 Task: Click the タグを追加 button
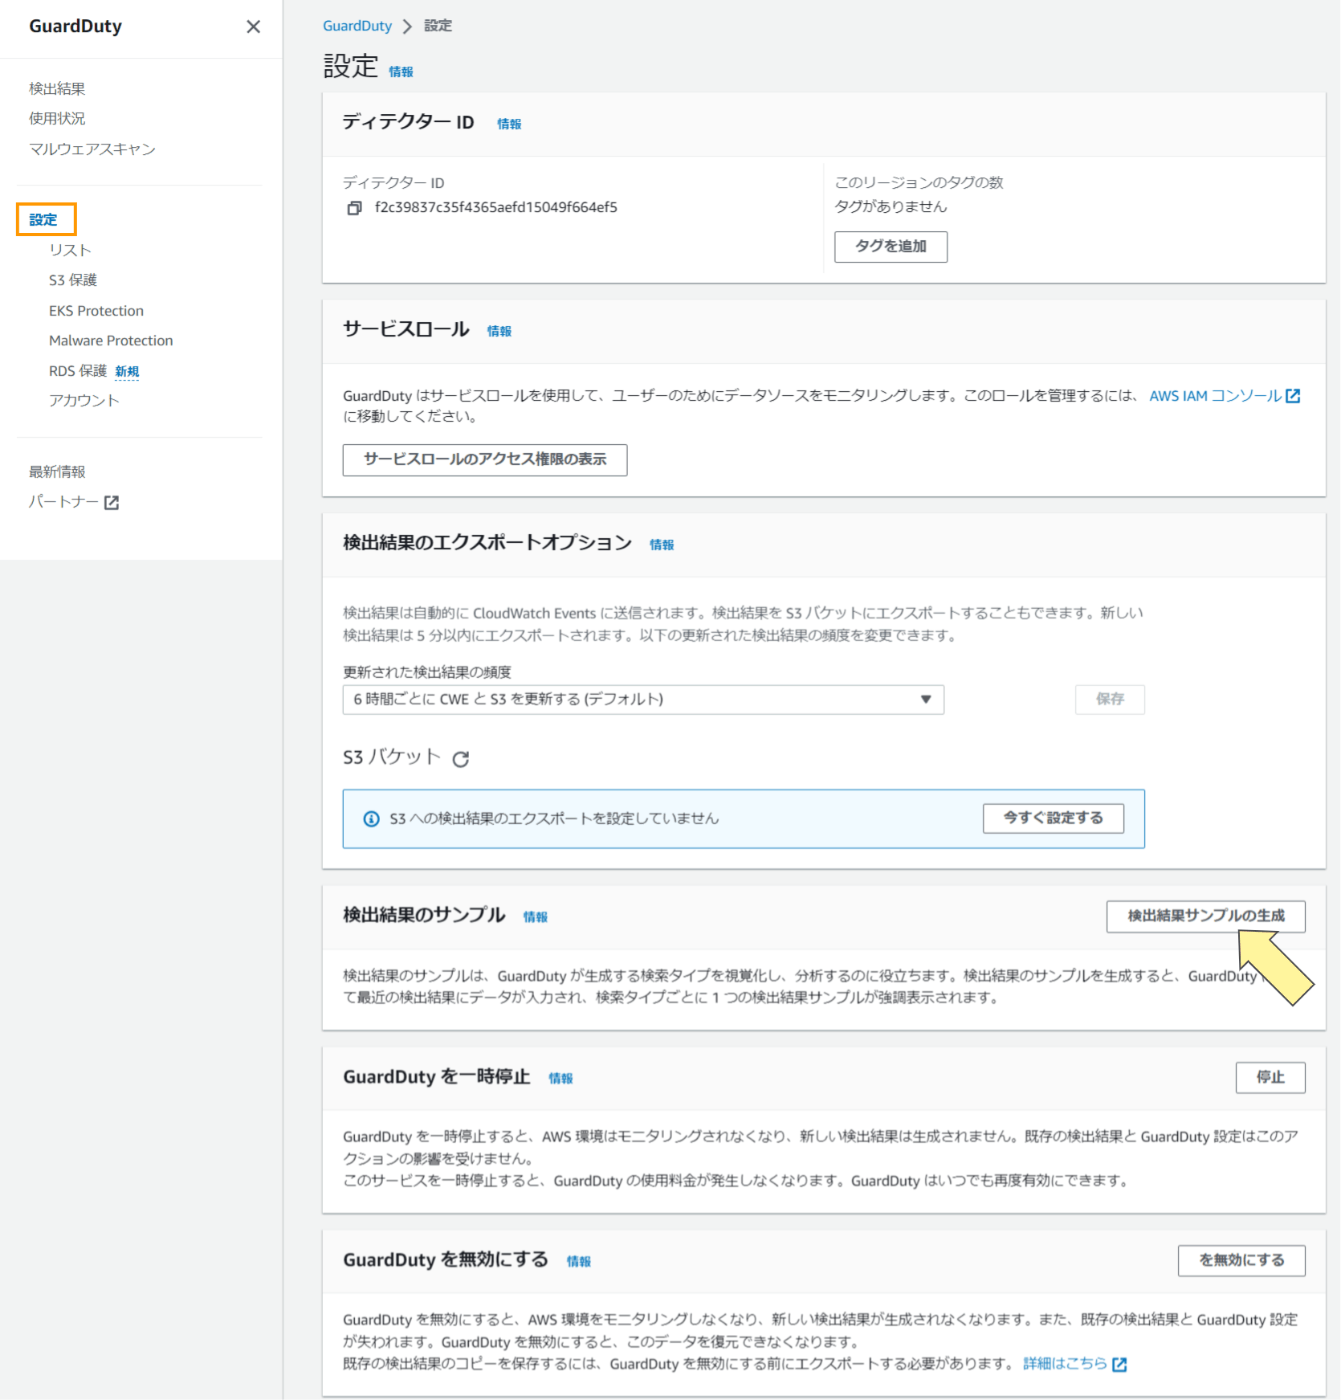point(891,247)
